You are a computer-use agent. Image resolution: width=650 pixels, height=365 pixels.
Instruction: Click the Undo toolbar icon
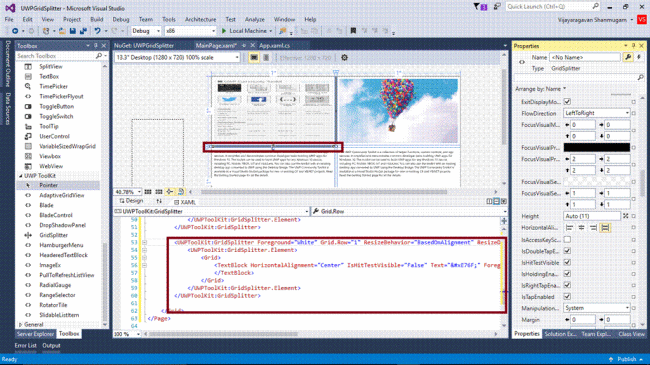pos(97,31)
